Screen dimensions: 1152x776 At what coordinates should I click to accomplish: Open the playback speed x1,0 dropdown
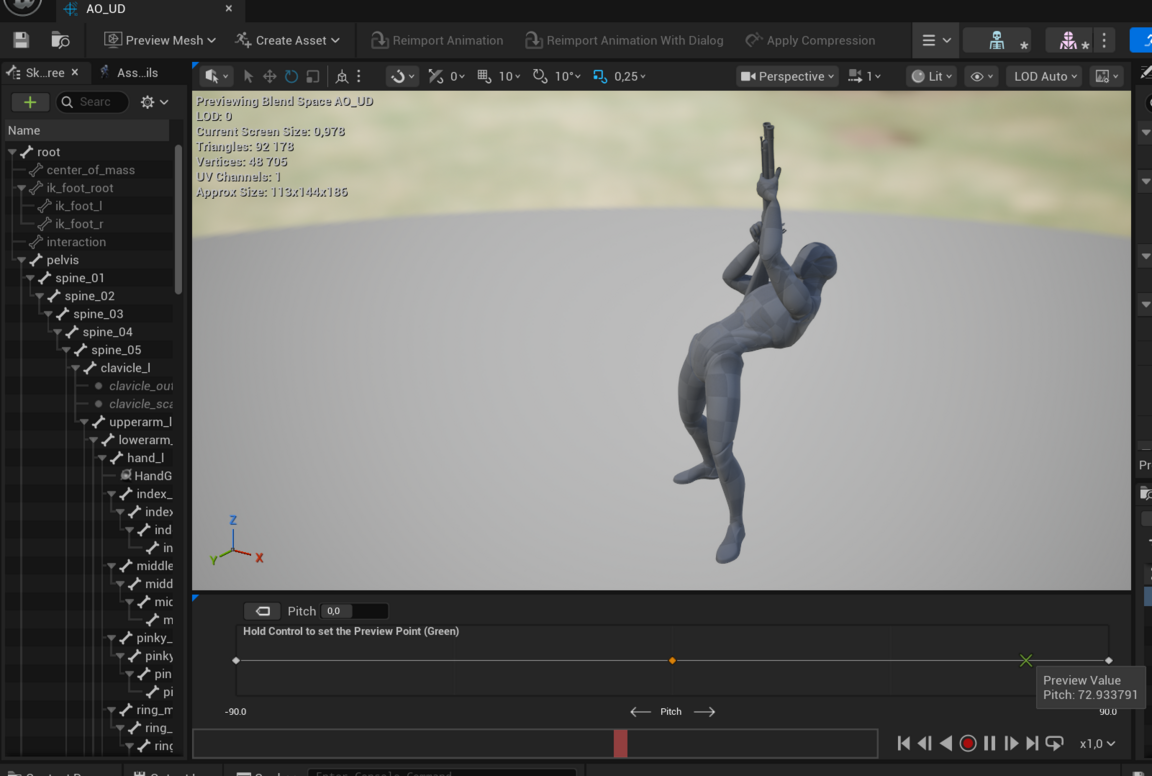click(x=1097, y=744)
